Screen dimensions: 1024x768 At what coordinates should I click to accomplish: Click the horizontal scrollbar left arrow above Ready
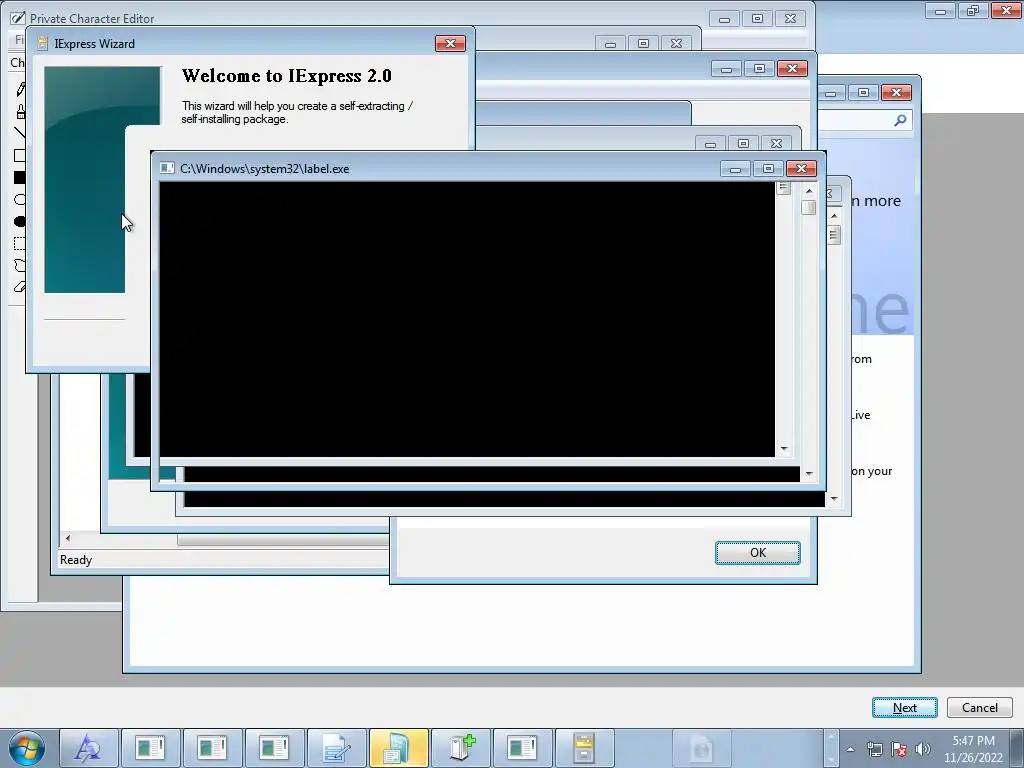68,538
